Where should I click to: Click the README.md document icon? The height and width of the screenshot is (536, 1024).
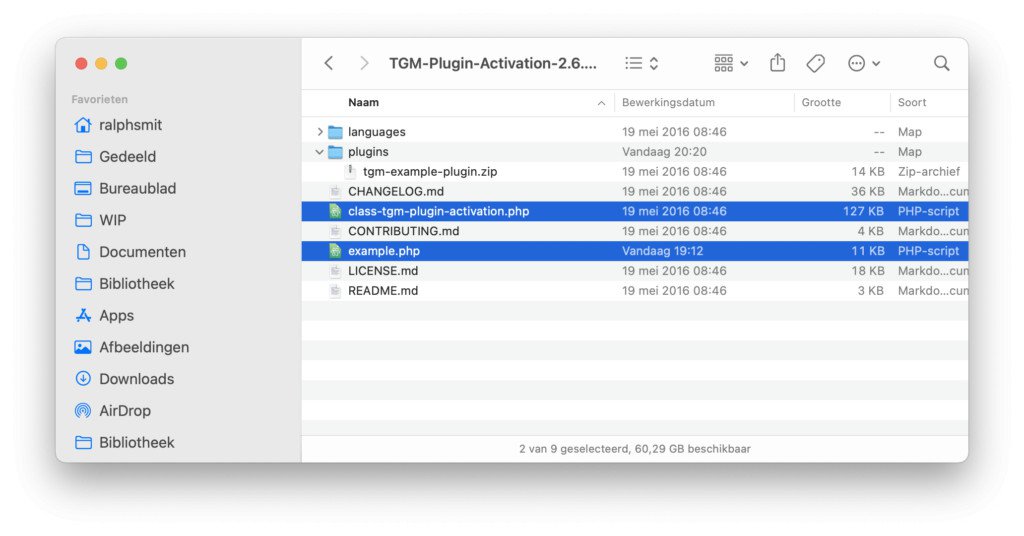point(335,291)
